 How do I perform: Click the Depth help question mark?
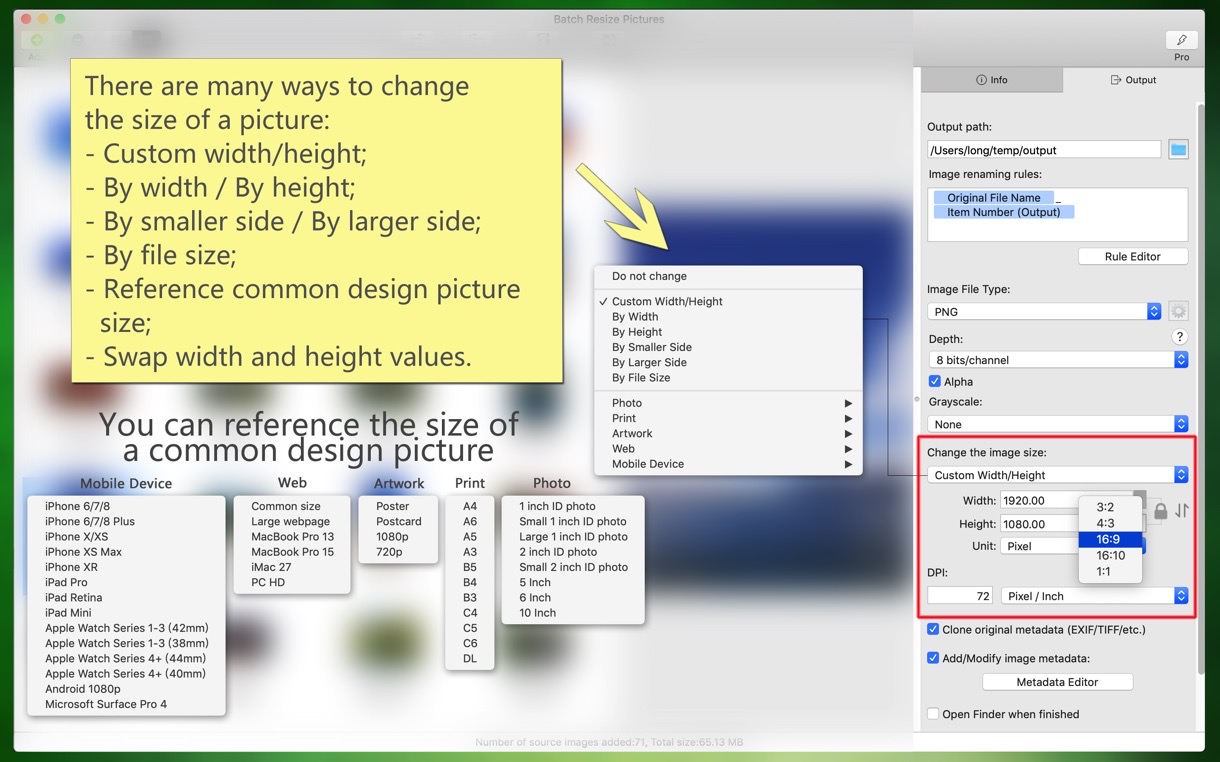coord(1180,337)
